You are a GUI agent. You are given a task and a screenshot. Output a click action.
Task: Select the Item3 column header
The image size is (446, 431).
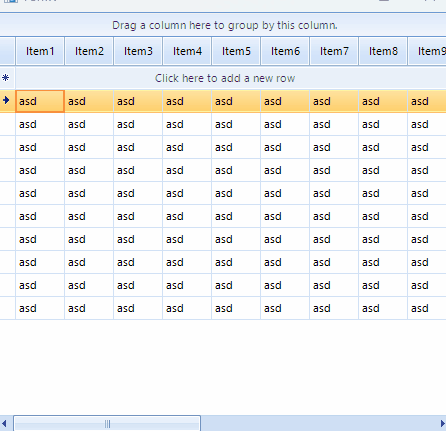pos(138,51)
